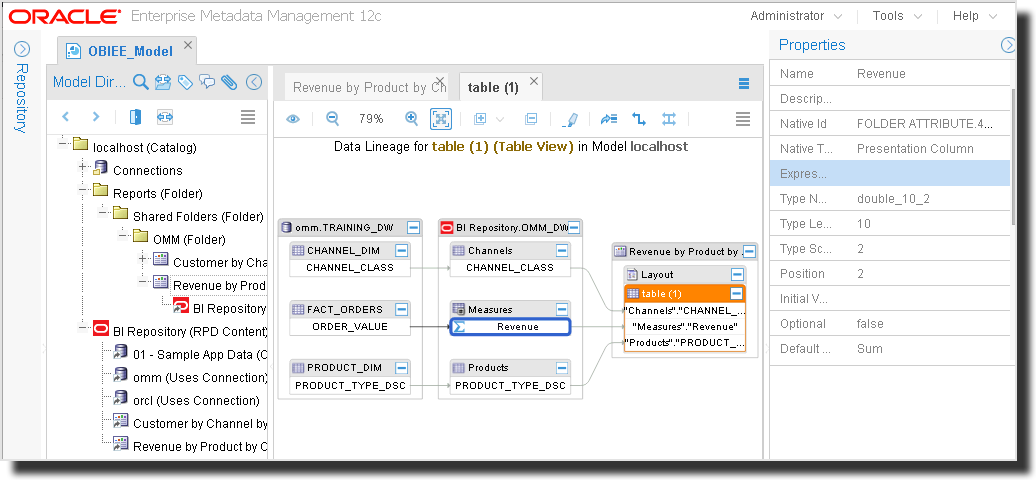Screen dimensions: 1036x480
Task: Collapse Products node in diagram
Action: tap(562, 368)
